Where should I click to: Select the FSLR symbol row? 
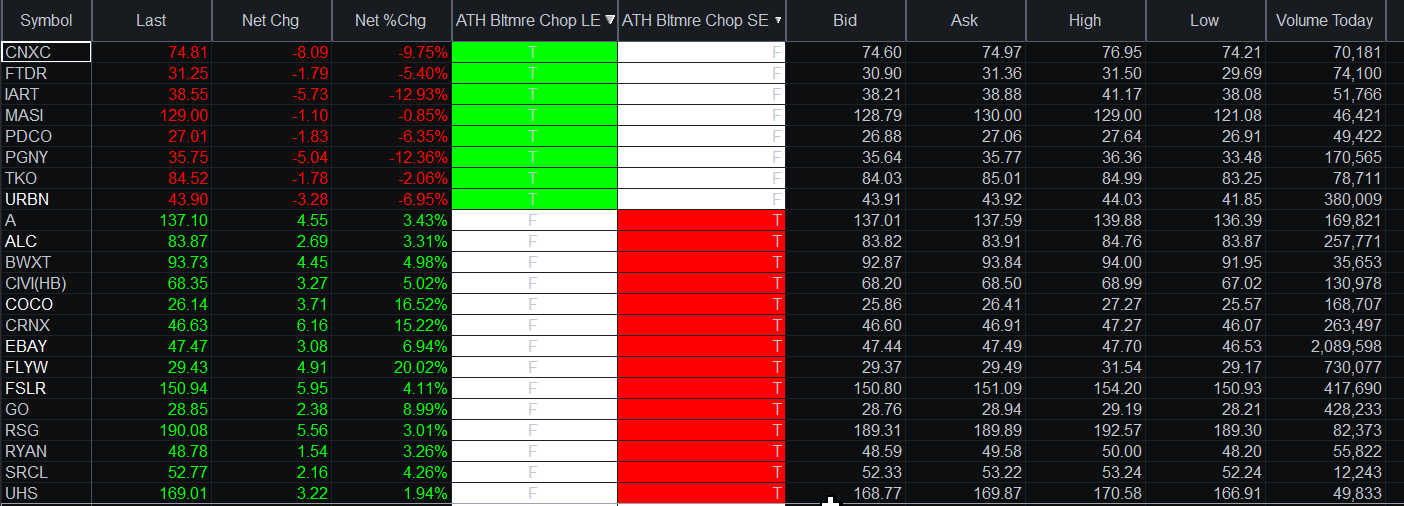coord(46,388)
